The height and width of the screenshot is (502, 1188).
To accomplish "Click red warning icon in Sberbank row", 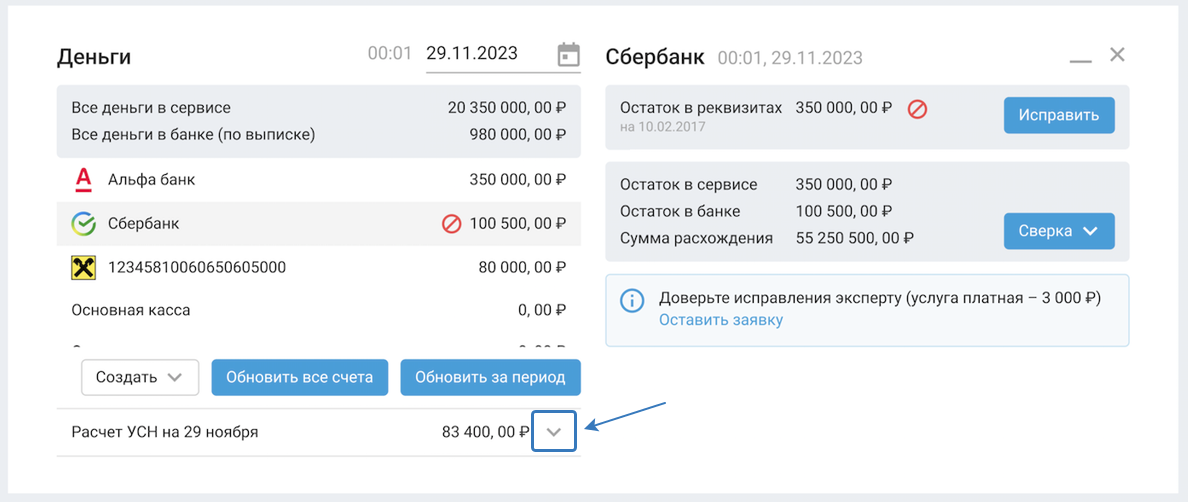I will [451, 224].
